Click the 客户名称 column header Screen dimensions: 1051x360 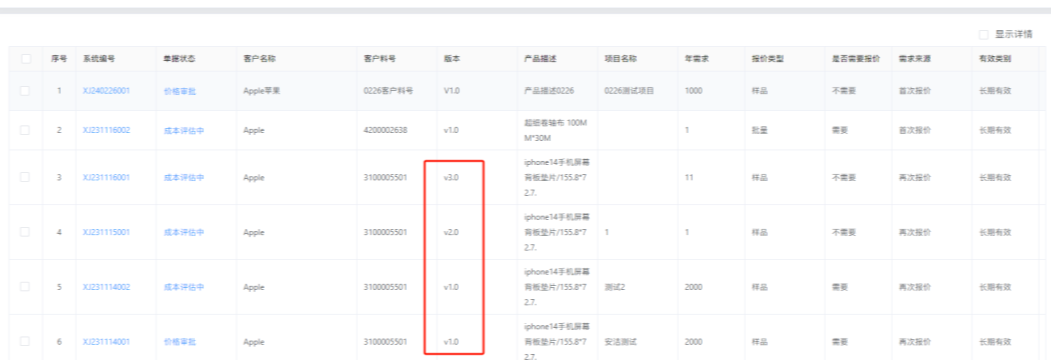pyautogui.click(x=259, y=59)
